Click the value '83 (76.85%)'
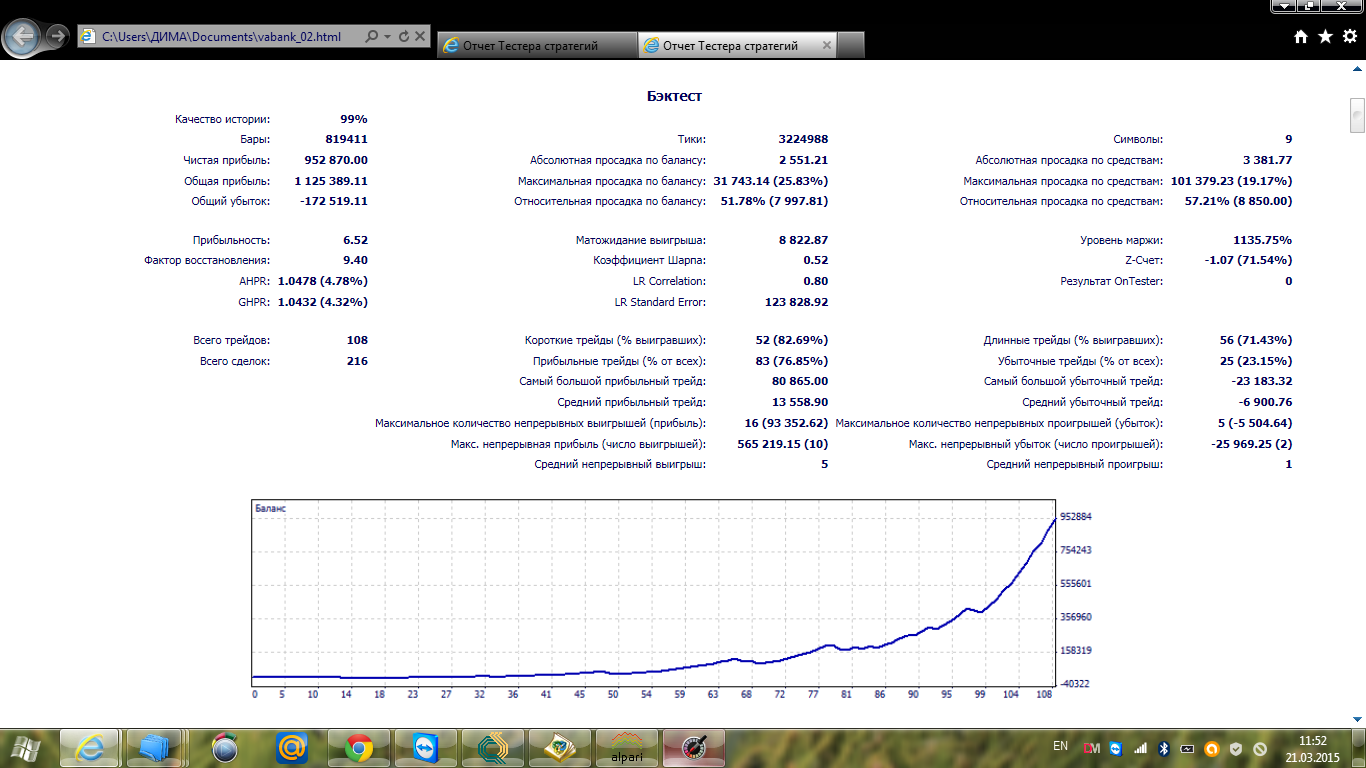This screenshot has width=1366, height=768. click(x=791, y=361)
